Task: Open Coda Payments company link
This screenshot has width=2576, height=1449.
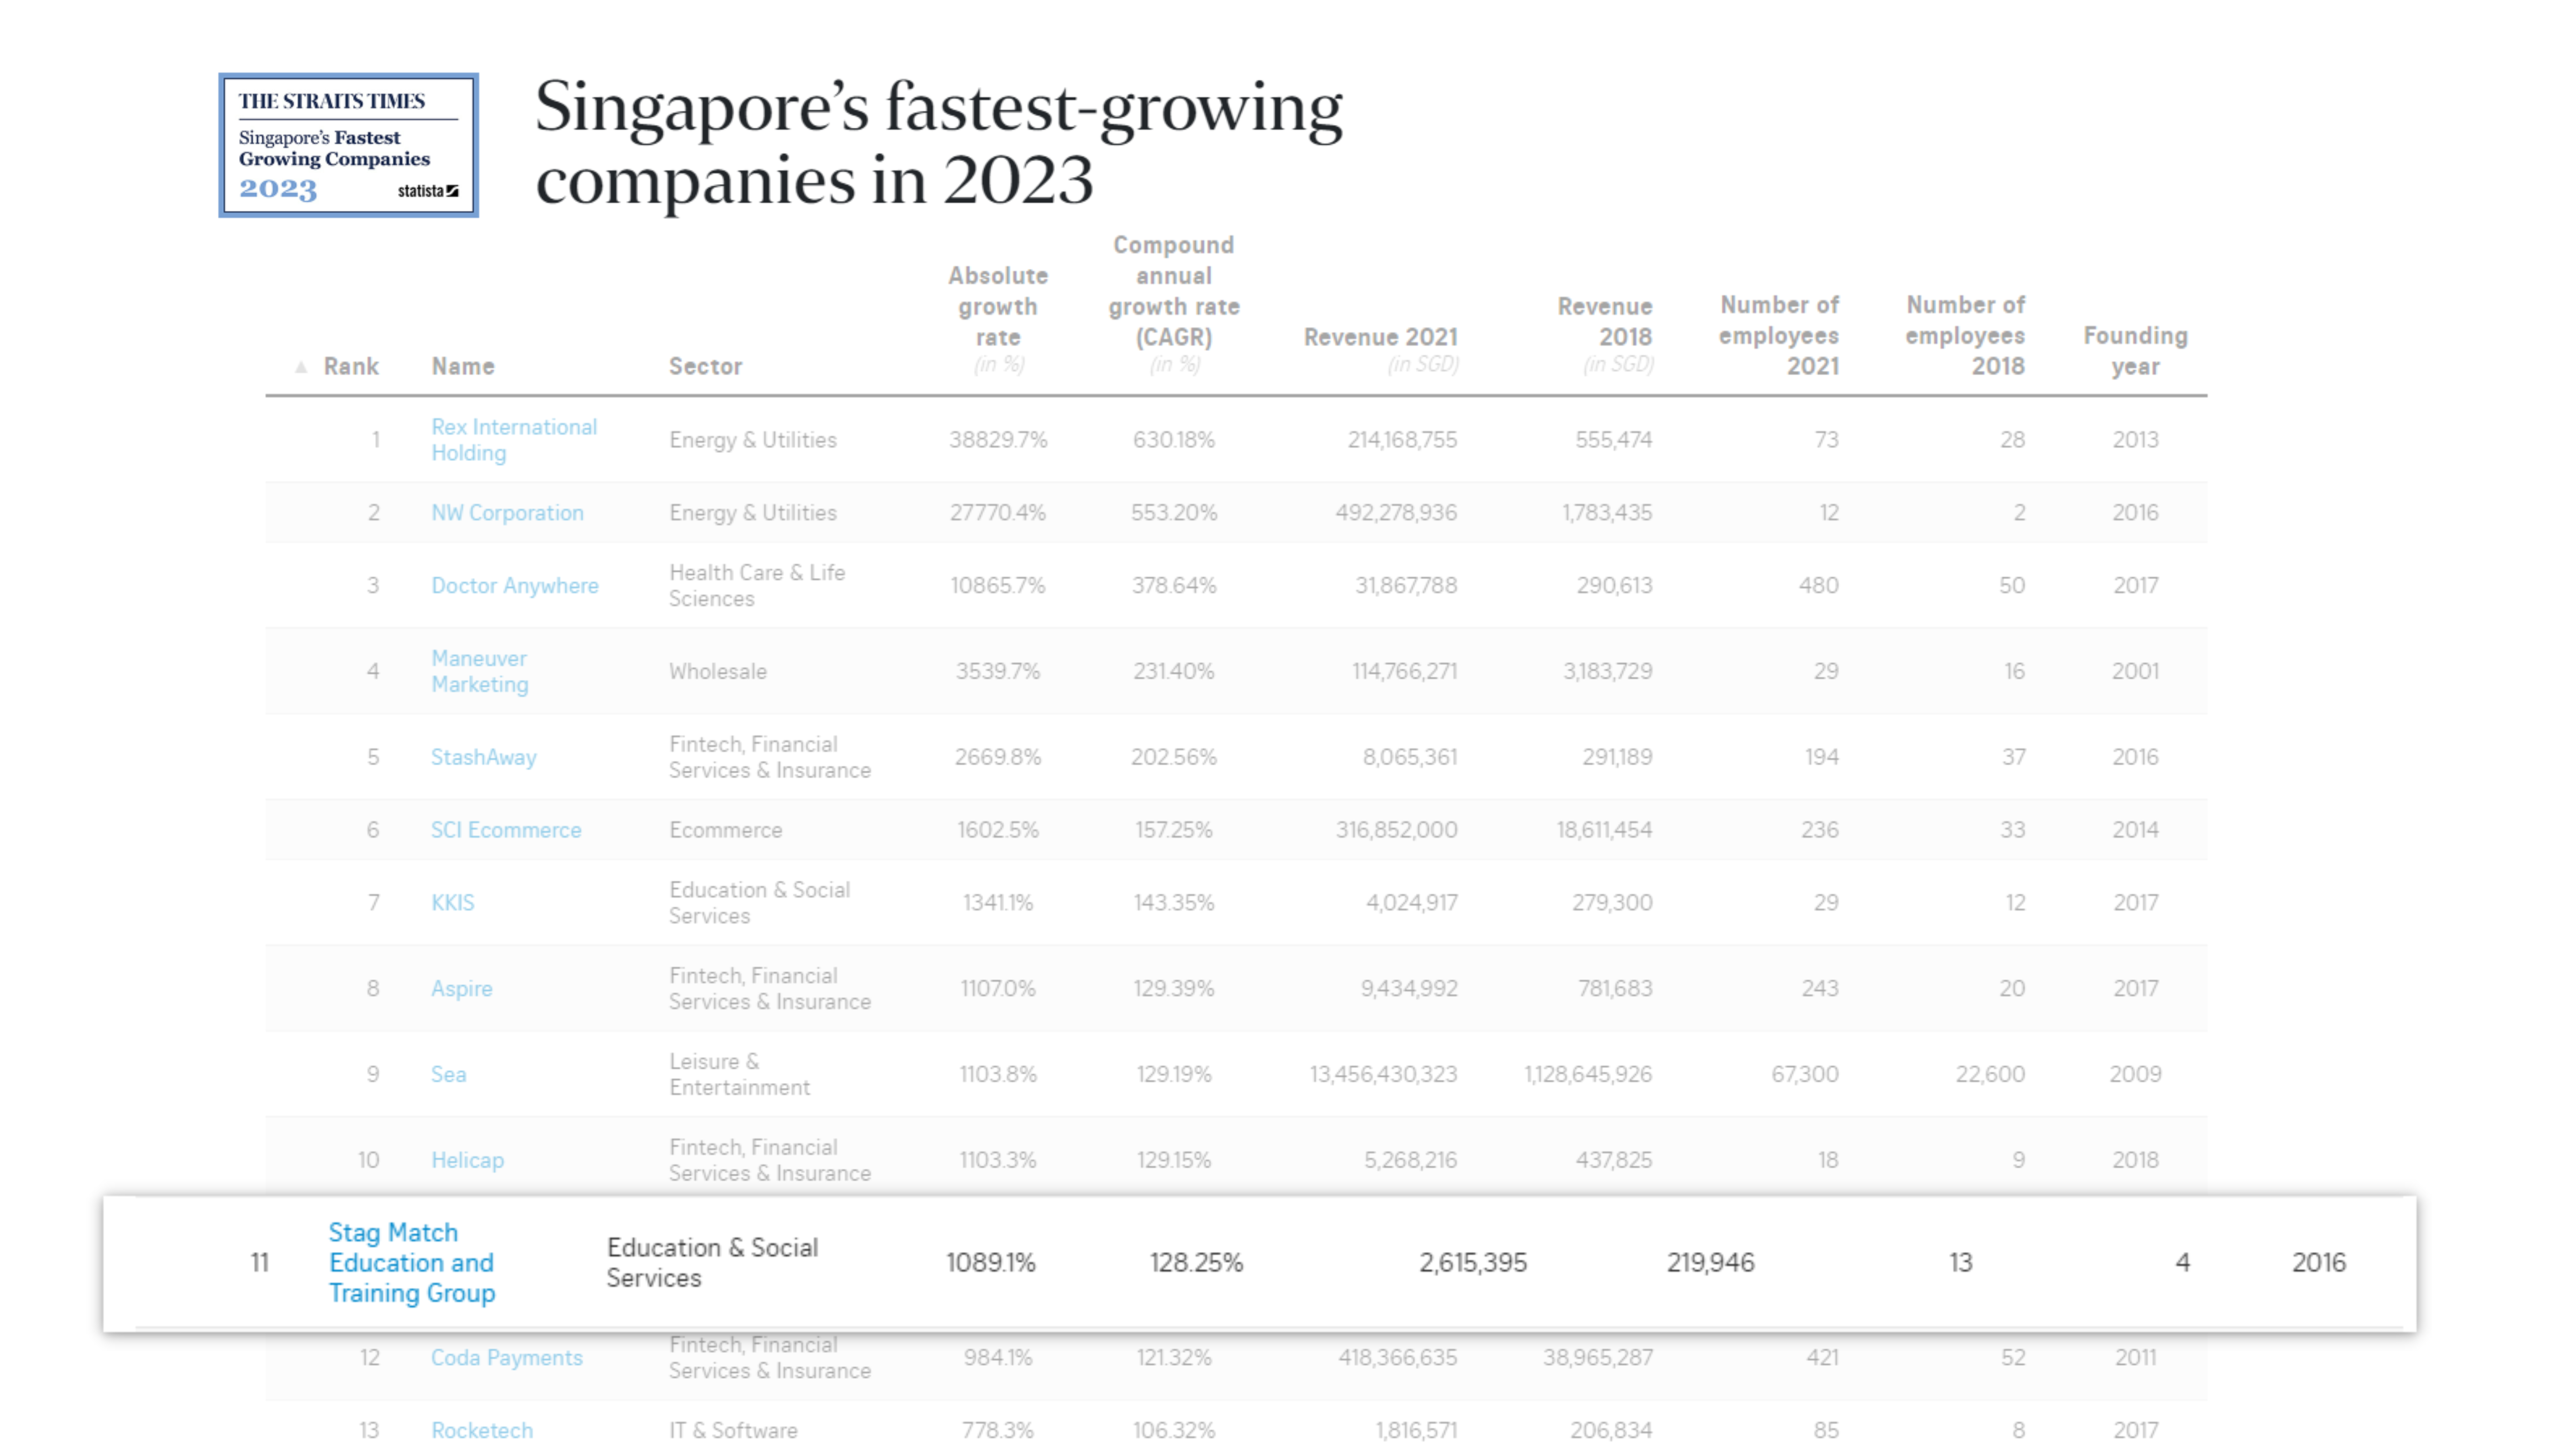Action: click(507, 1358)
